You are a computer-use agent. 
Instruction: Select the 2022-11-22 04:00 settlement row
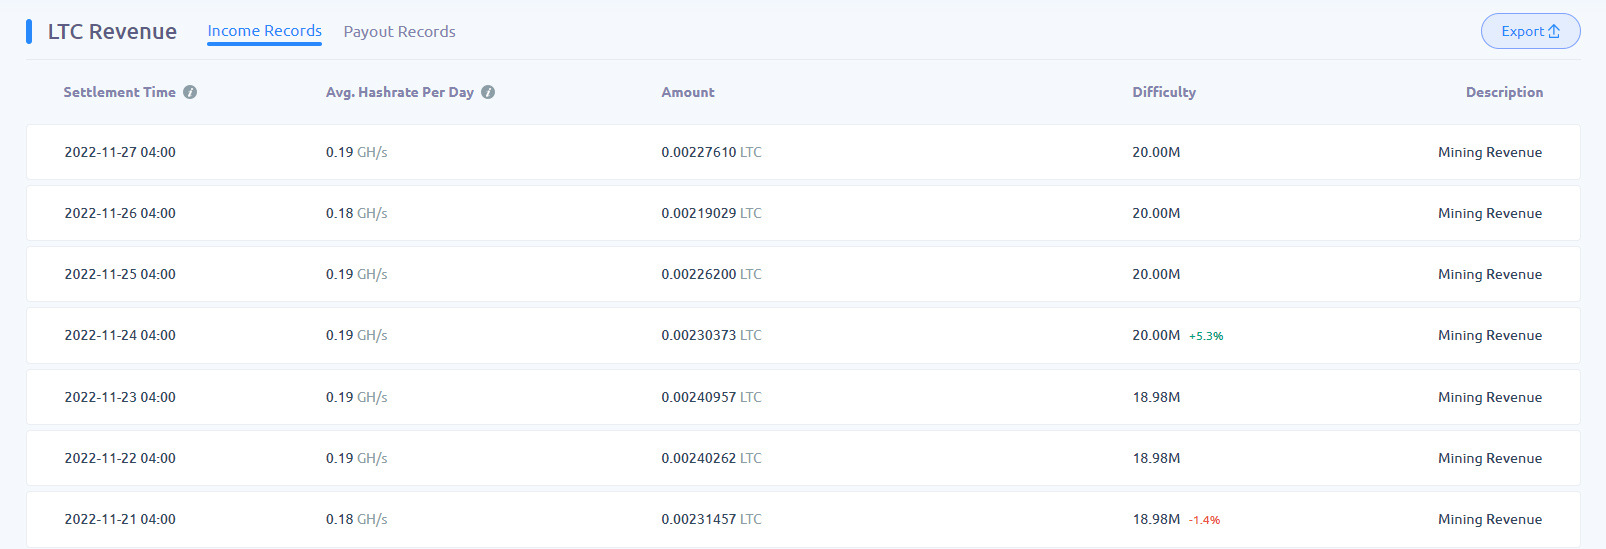pos(803,458)
